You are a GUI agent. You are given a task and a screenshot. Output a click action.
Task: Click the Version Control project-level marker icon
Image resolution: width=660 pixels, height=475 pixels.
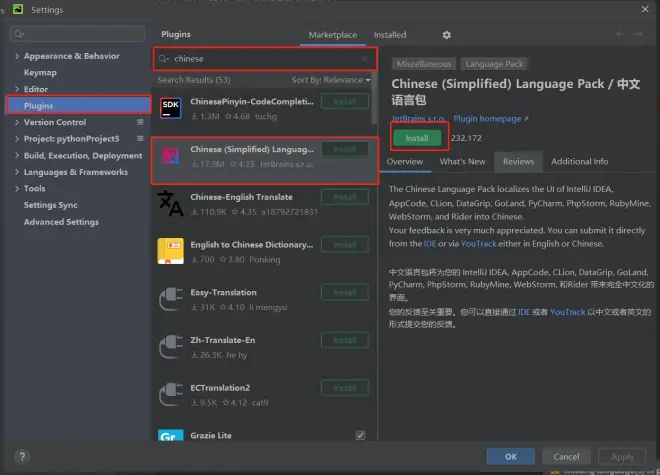(140, 122)
